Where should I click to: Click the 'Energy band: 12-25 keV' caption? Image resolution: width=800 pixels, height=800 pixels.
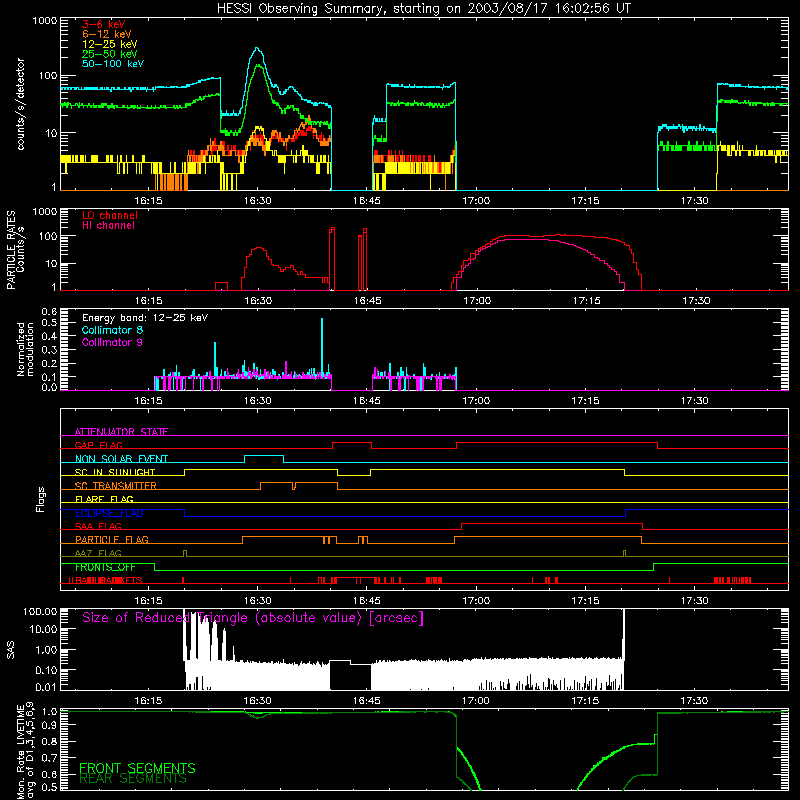pyautogui.click(x=145, y=318)
